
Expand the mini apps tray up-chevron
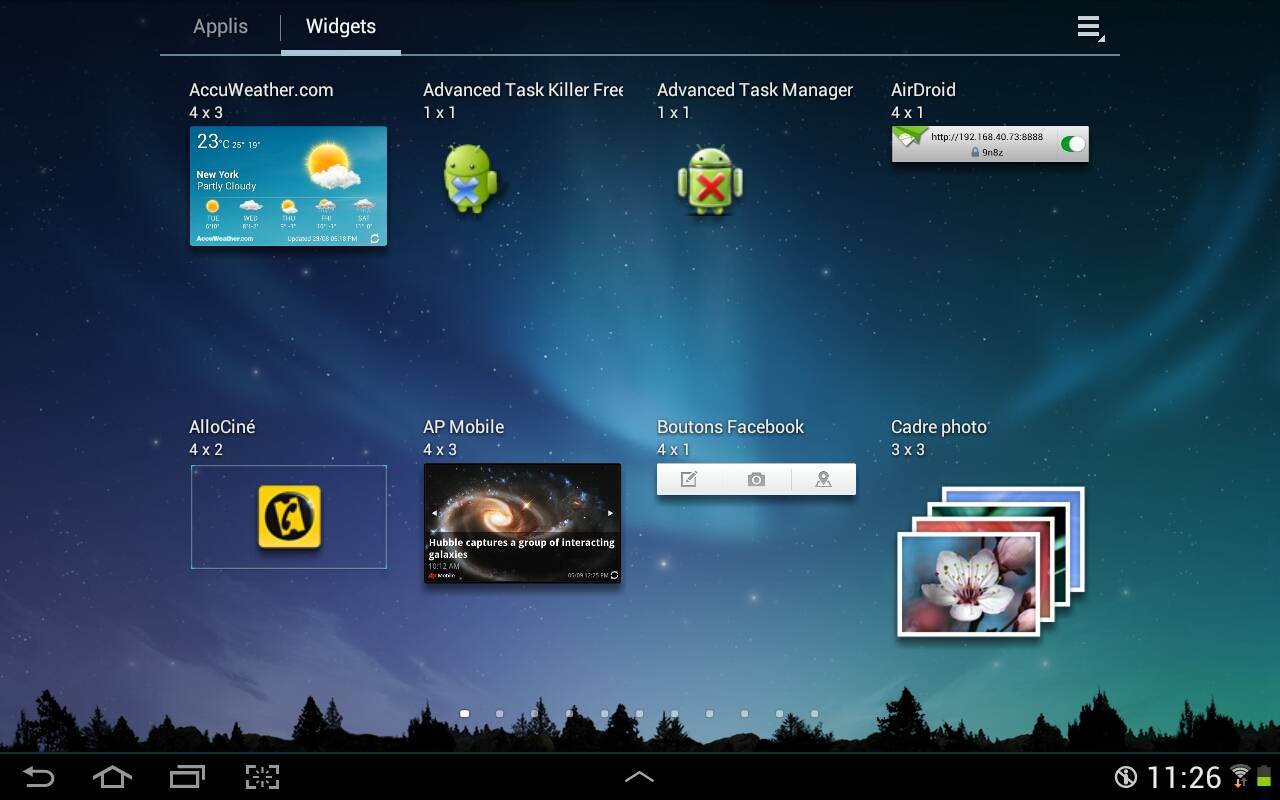[639, 776]
